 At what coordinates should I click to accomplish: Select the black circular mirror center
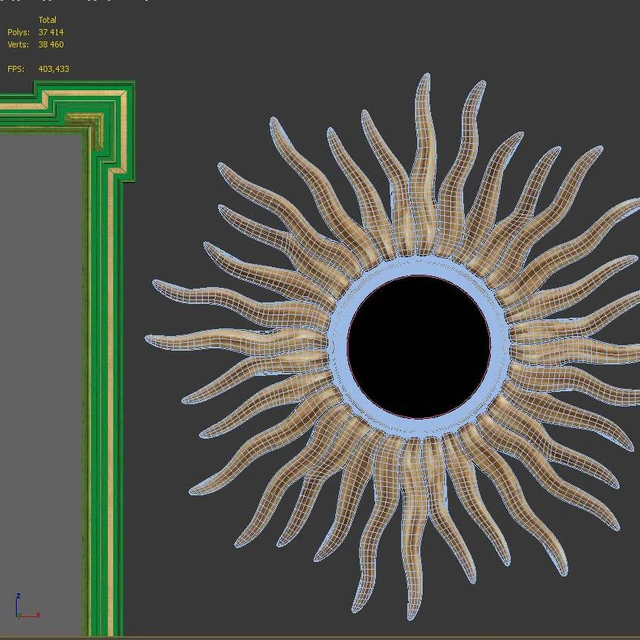[419, 347]
